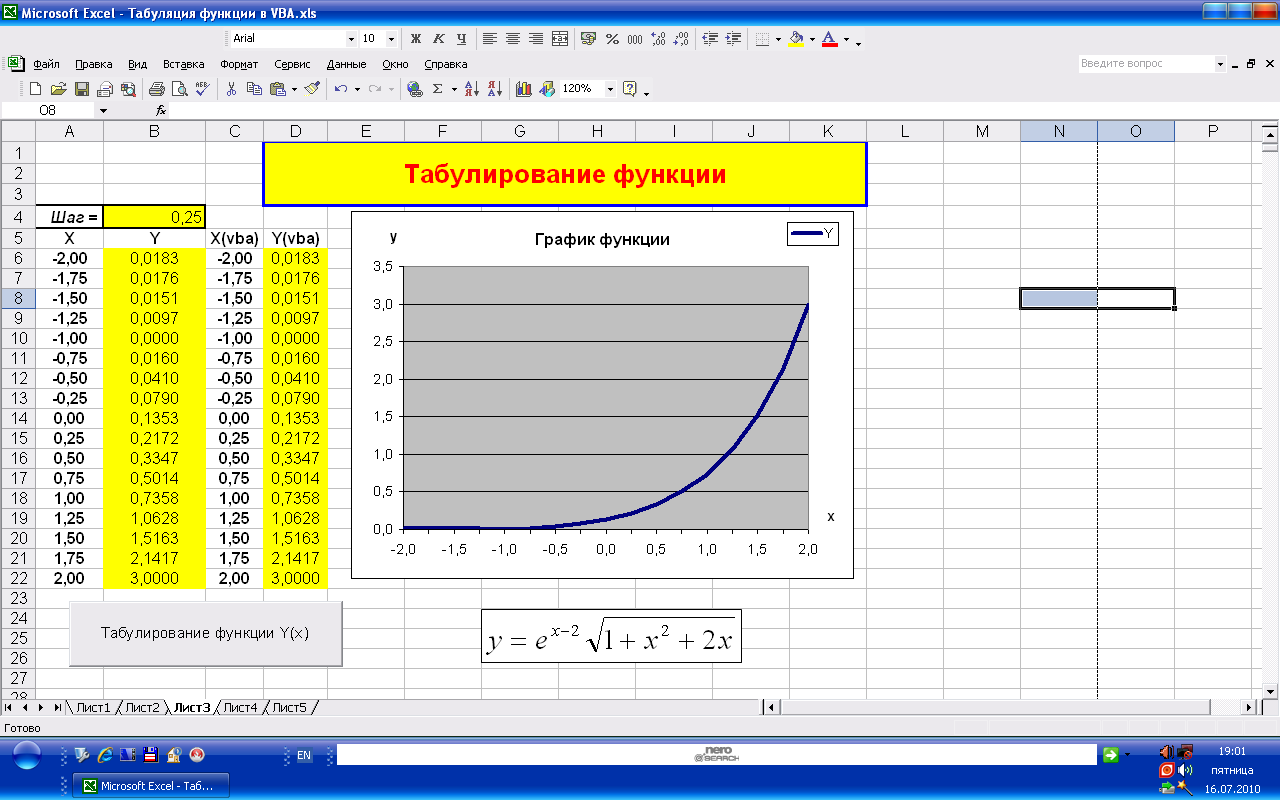Sort ascending (А-Я) icon

pos(472,89)
